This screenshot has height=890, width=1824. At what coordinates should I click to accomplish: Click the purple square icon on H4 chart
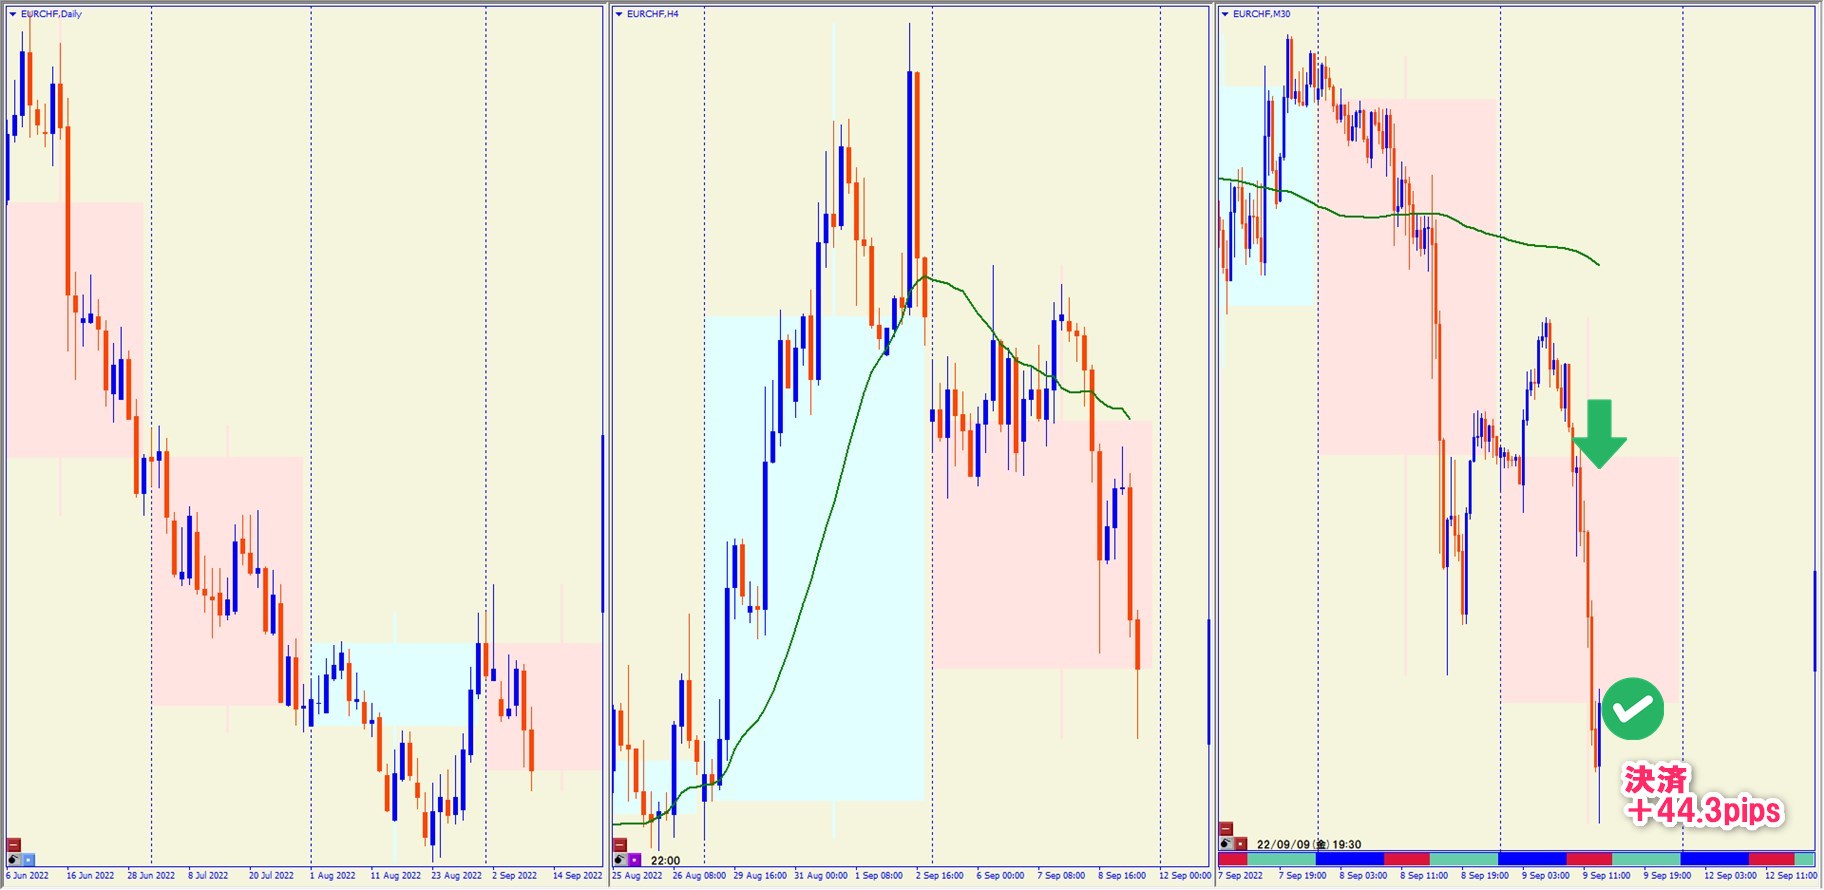pos(634,859)
